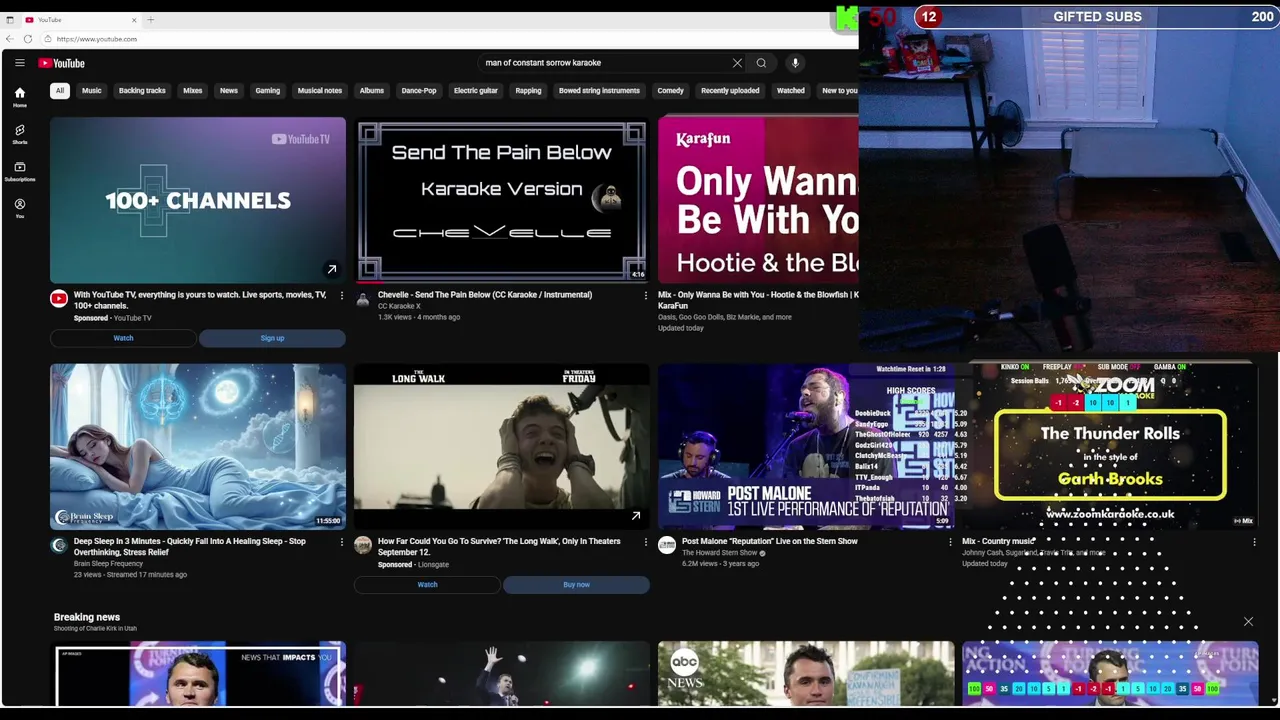Select the Mixes filter chip
Screen dimensions: 1280x720
pos(193,91)
